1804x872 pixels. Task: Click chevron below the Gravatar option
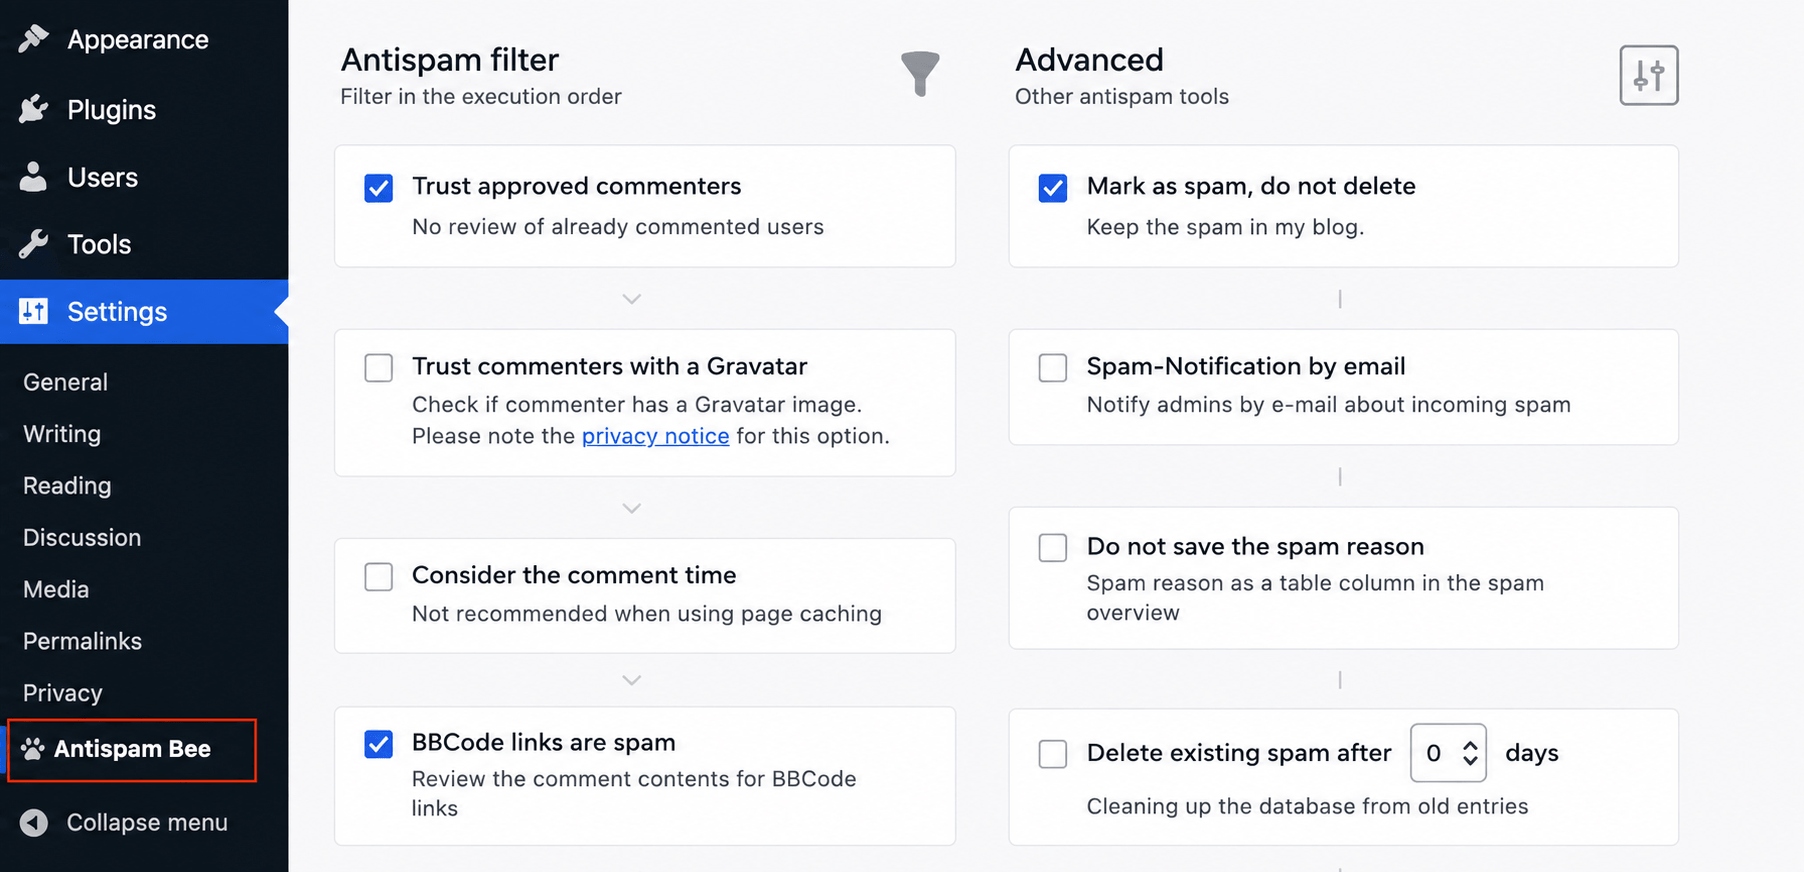631,508
